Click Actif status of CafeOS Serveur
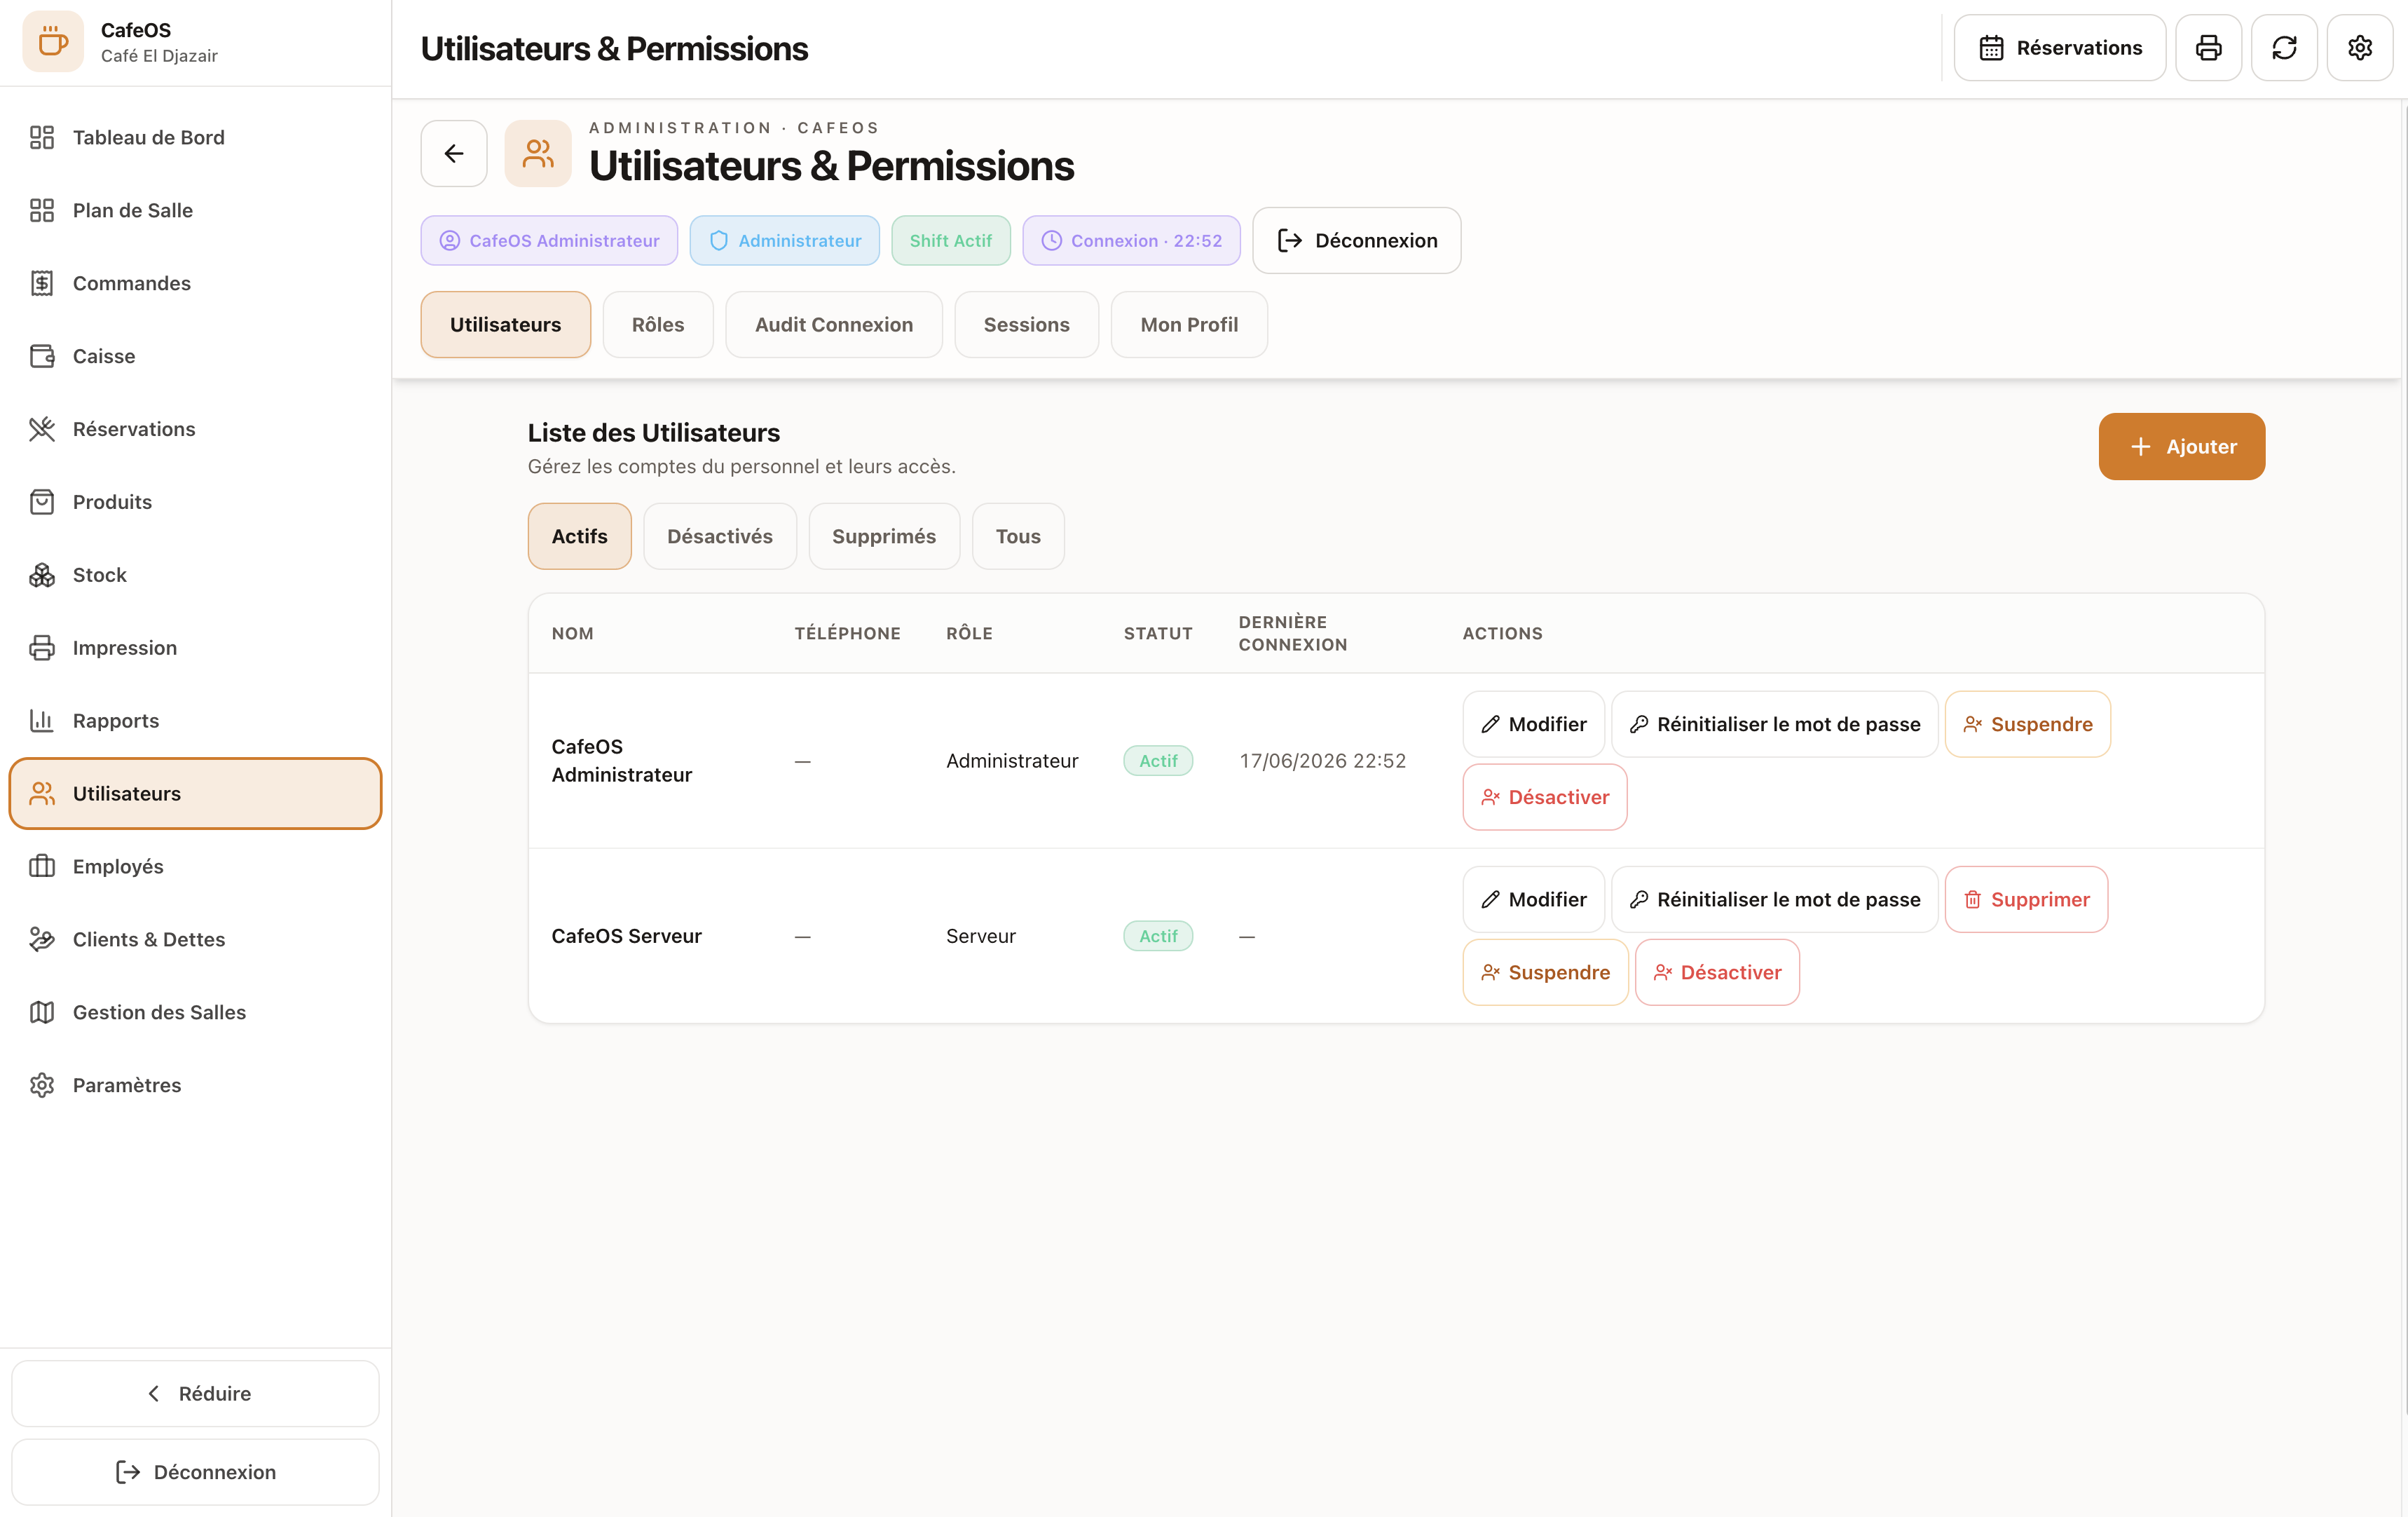 tap(1158, 936)
